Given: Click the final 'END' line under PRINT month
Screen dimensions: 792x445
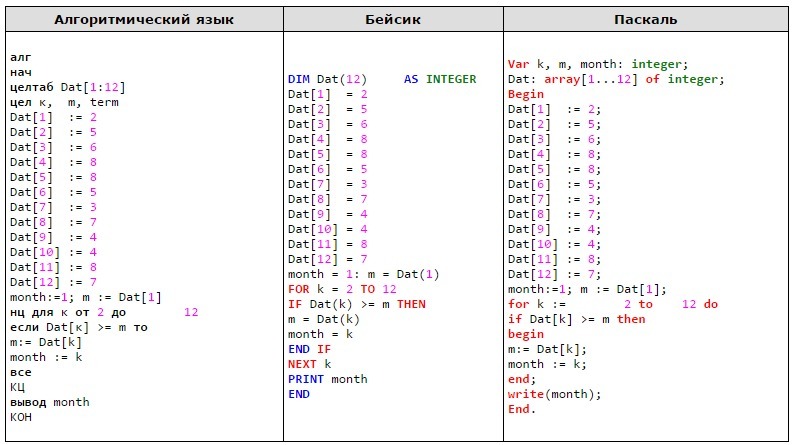Looking at the screenshot, I should coord(299,394).
